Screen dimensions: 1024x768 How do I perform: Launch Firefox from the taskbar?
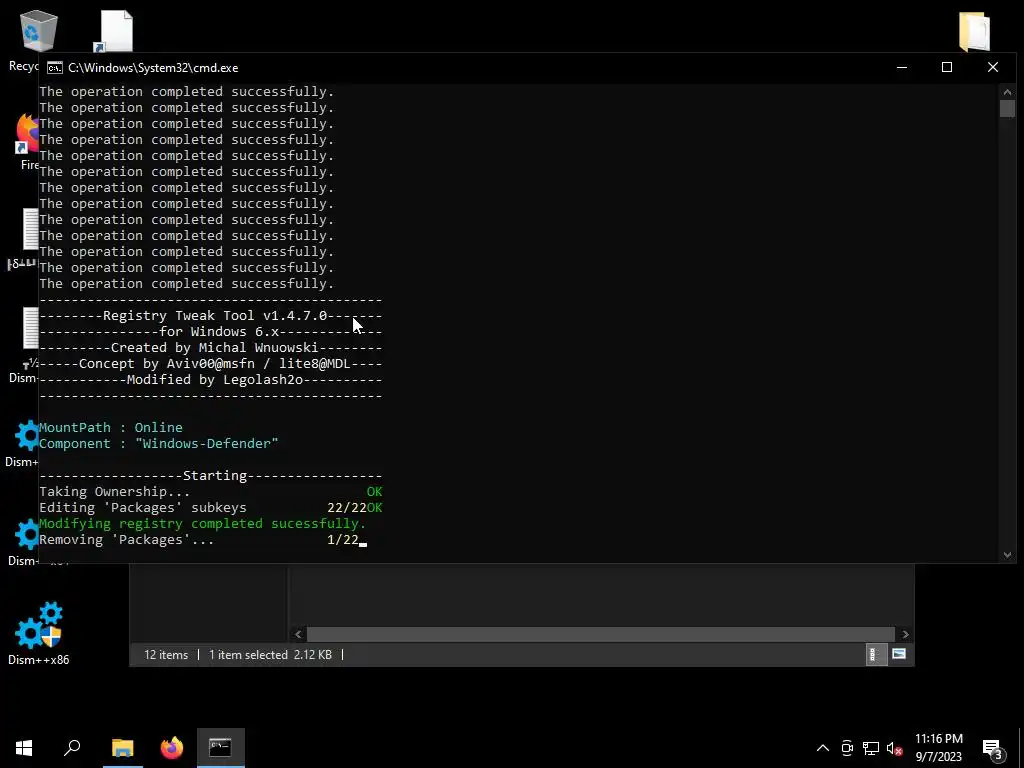click(172, 748)
